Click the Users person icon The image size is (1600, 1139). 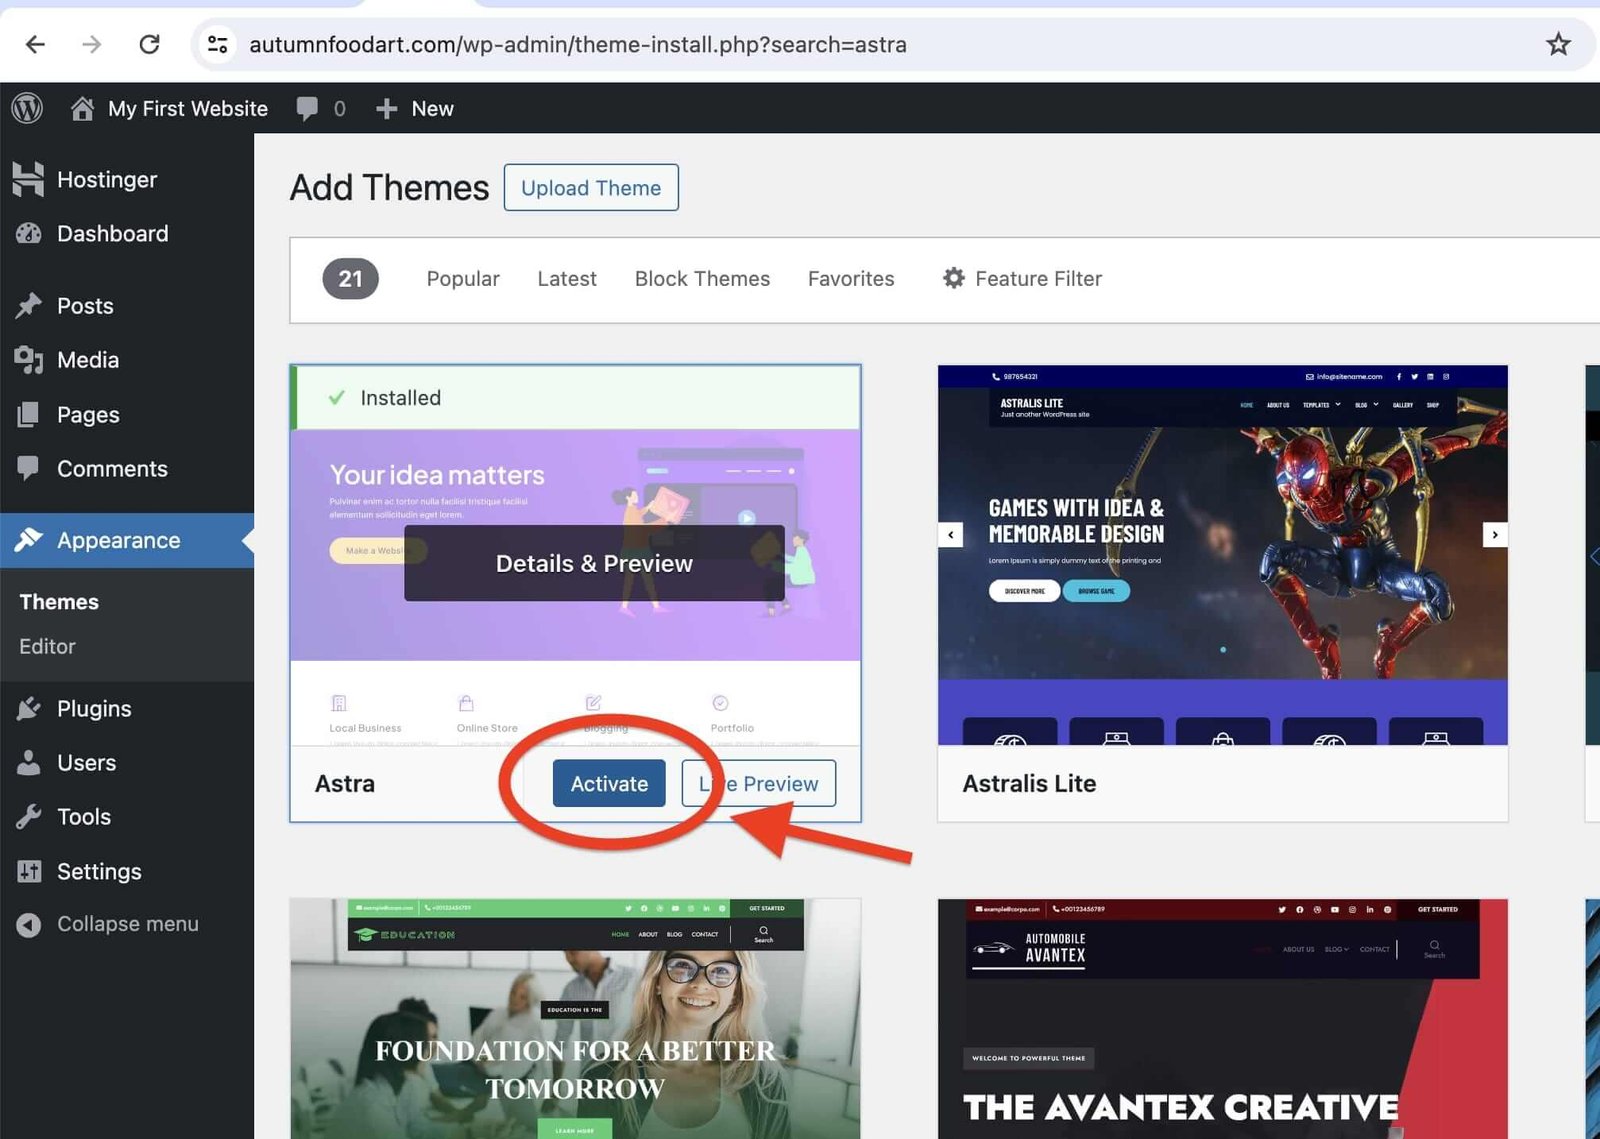coord(29,762)
